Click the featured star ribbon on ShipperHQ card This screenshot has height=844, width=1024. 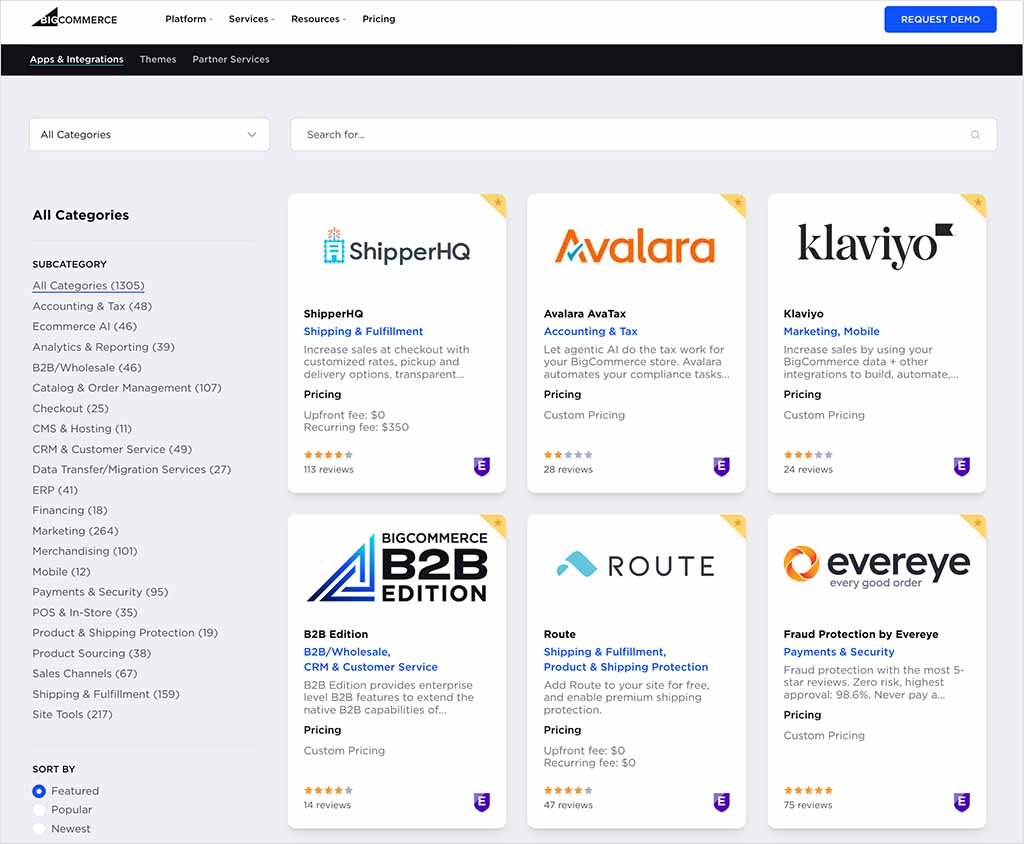496,203
